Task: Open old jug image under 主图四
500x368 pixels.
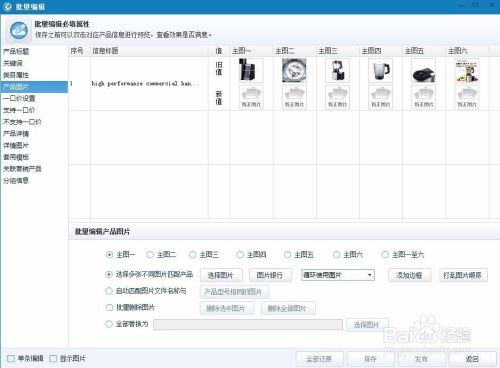Action: click(x=380, y=70)
